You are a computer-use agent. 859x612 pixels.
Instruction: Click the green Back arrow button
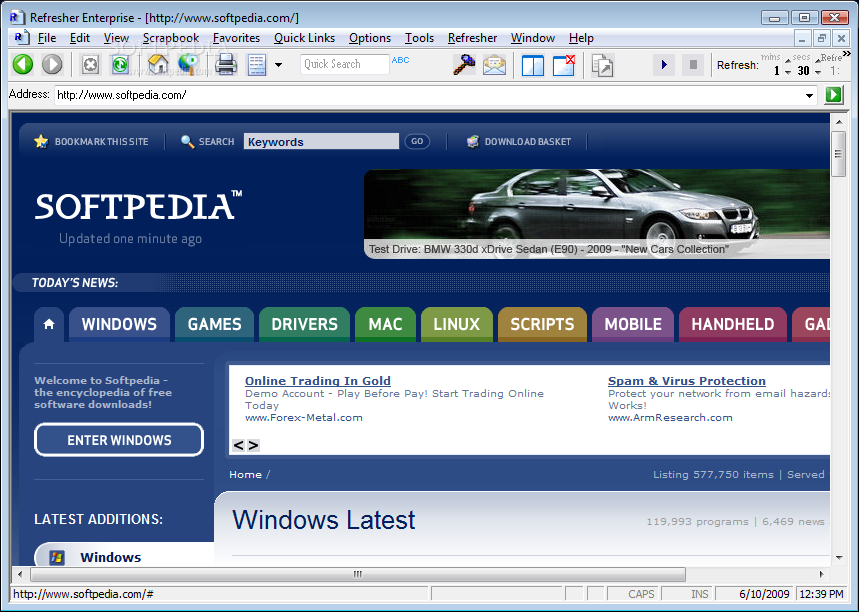23,64
